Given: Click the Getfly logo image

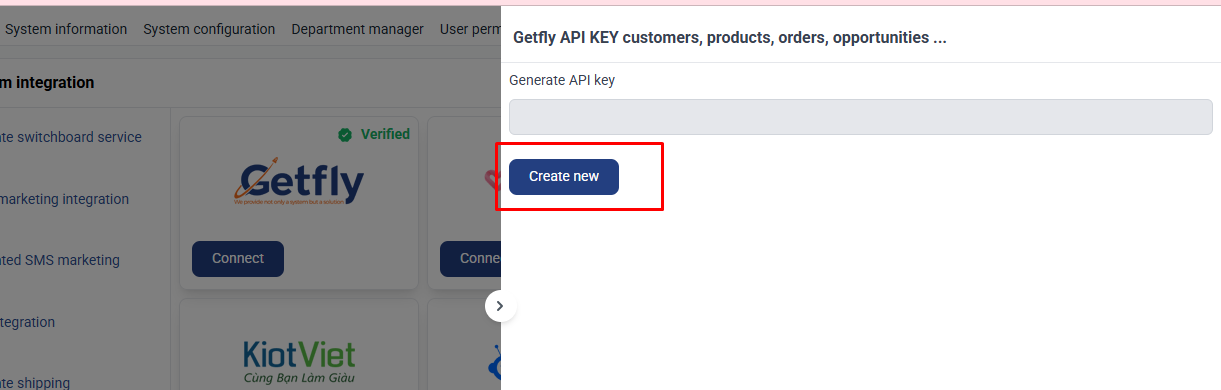Looking at the screenshot, I should [x=299, y=183].
